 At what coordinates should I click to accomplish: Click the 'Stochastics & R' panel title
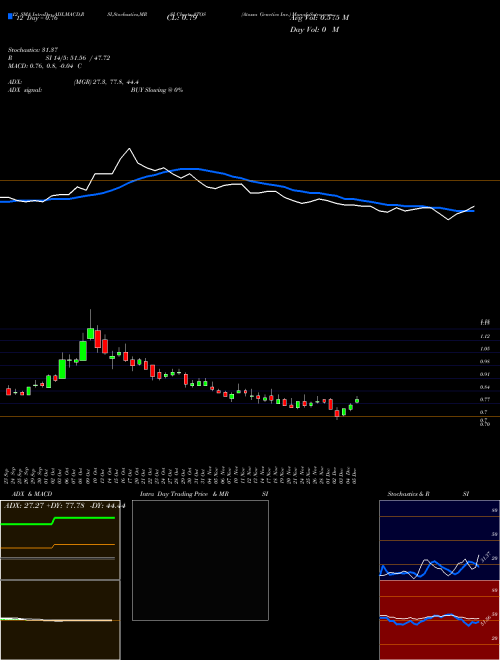408,494
